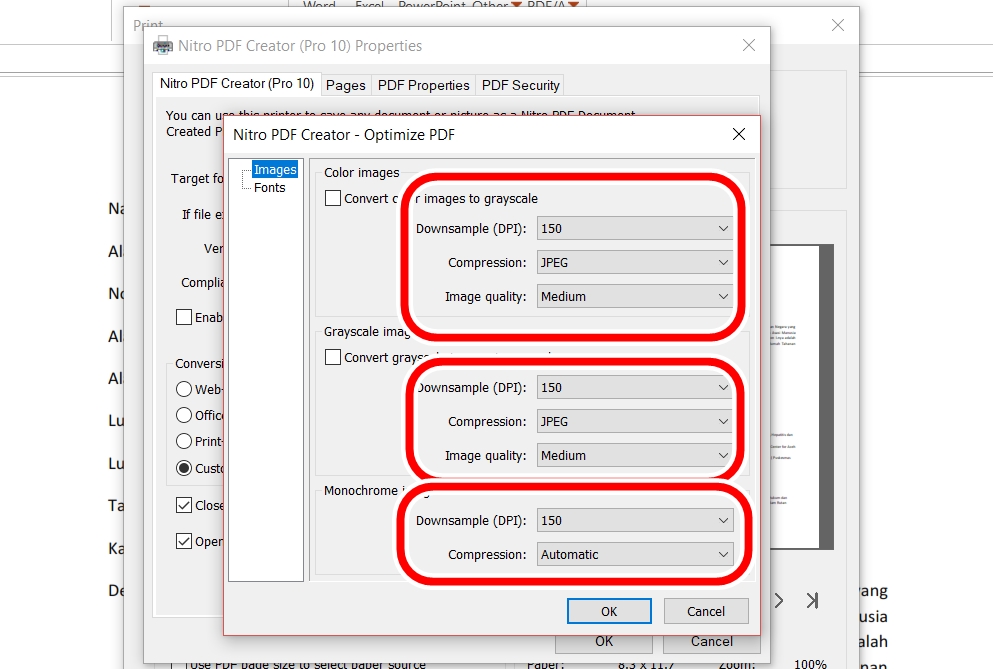The height and width of the screenshot is (669, 993).
Task: Select Fonts in the optimize tree
Action: tap(270, 188)
